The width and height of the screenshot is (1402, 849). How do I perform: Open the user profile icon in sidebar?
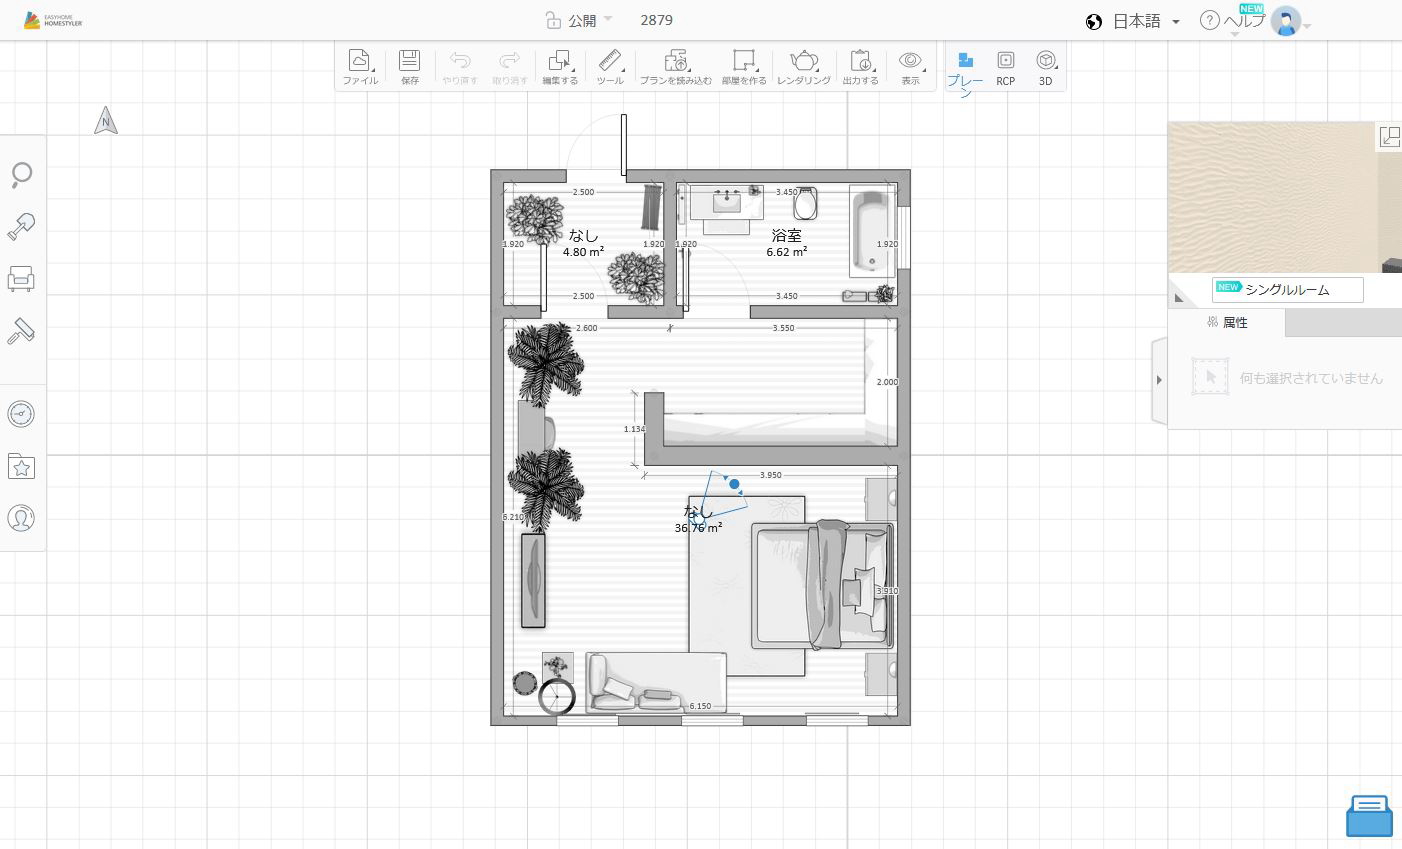pyautogui.click(x=21, y=518)
